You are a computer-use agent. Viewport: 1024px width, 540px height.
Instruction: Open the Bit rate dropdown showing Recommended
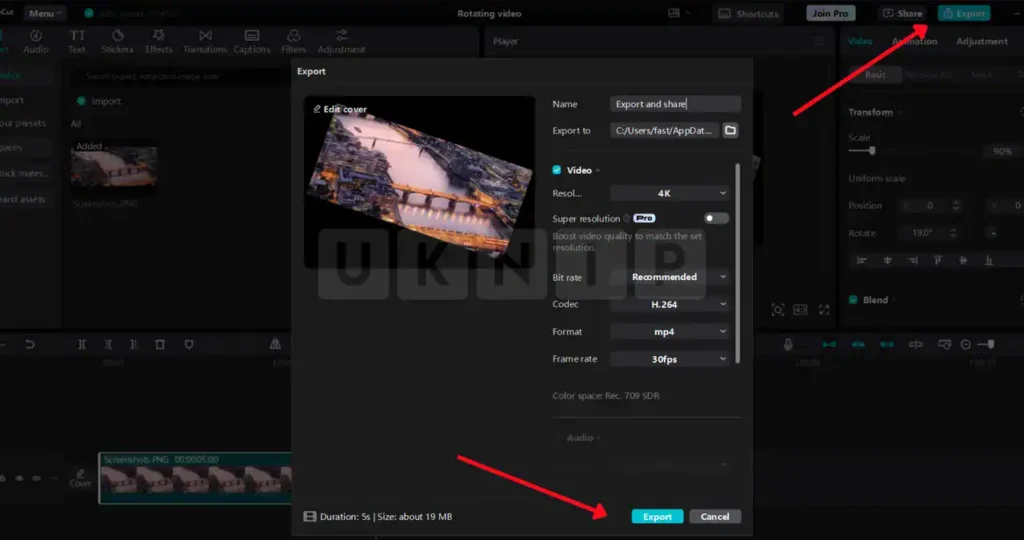[670, 277]
